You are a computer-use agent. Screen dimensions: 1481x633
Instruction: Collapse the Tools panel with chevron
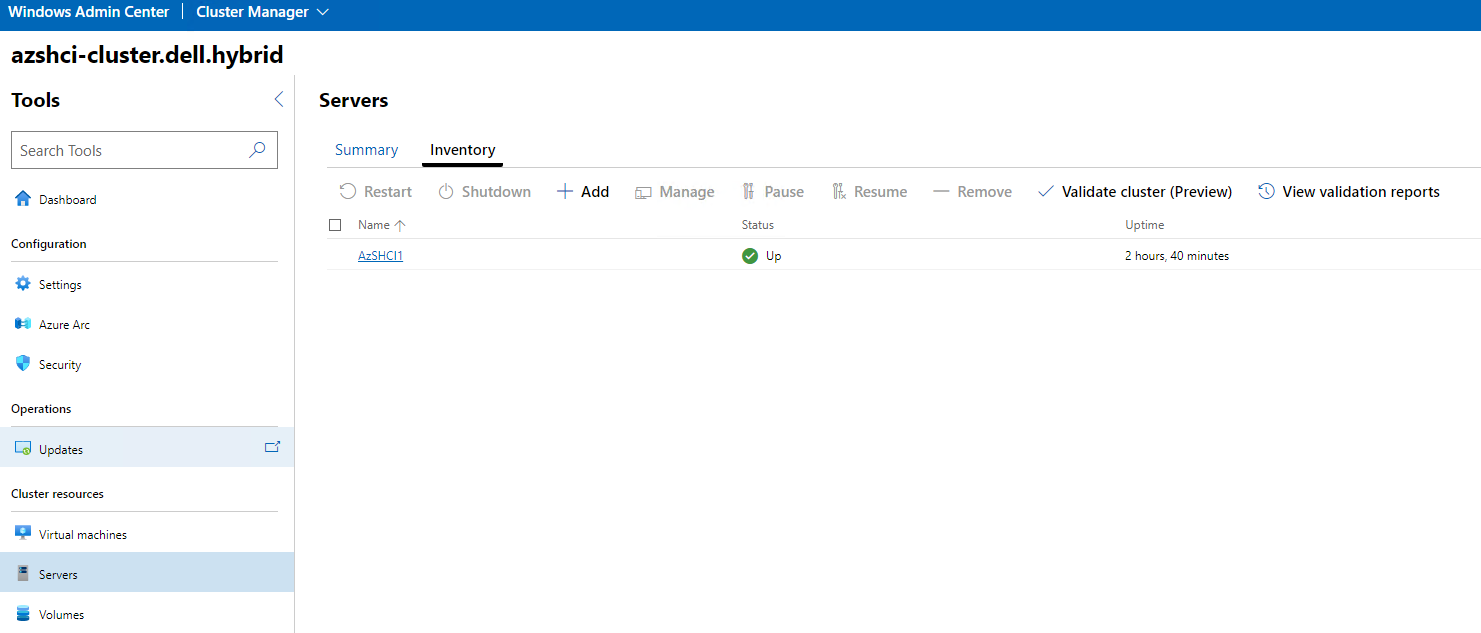tap(278, 99)
